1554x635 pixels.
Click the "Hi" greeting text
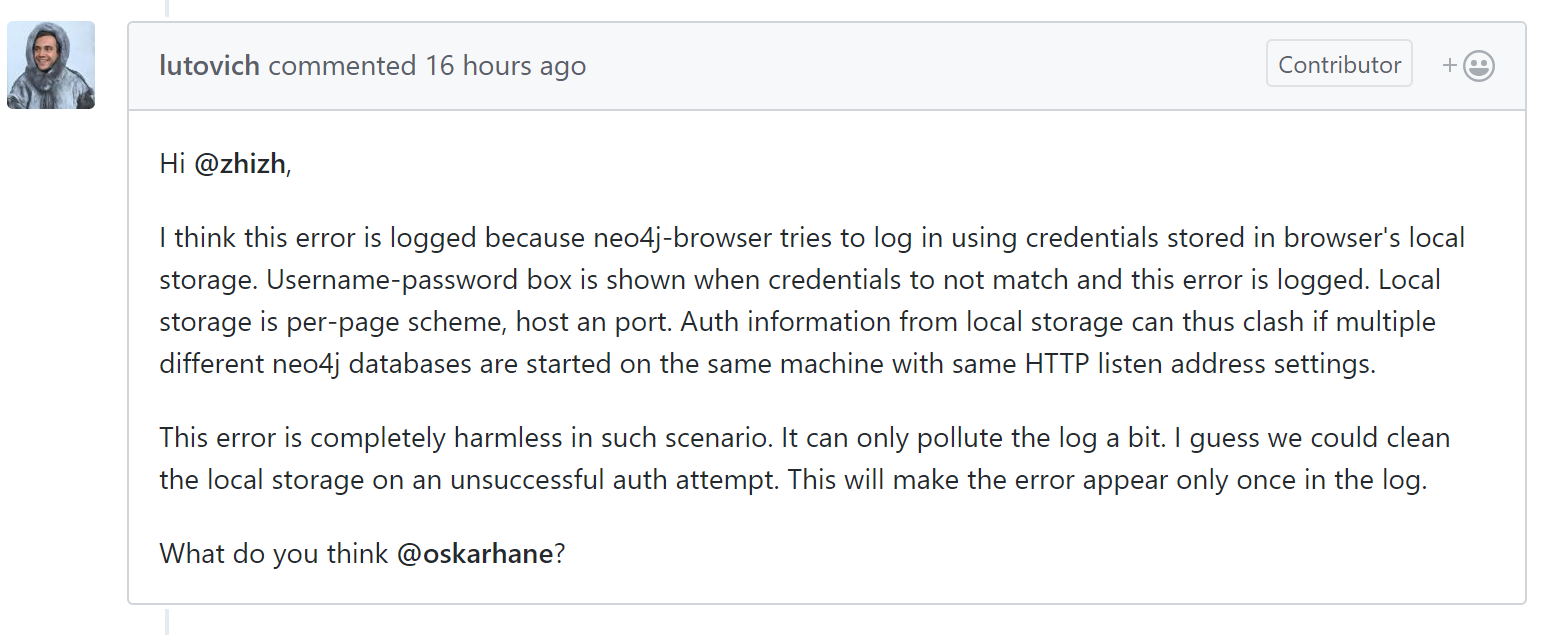coord(173,165)
